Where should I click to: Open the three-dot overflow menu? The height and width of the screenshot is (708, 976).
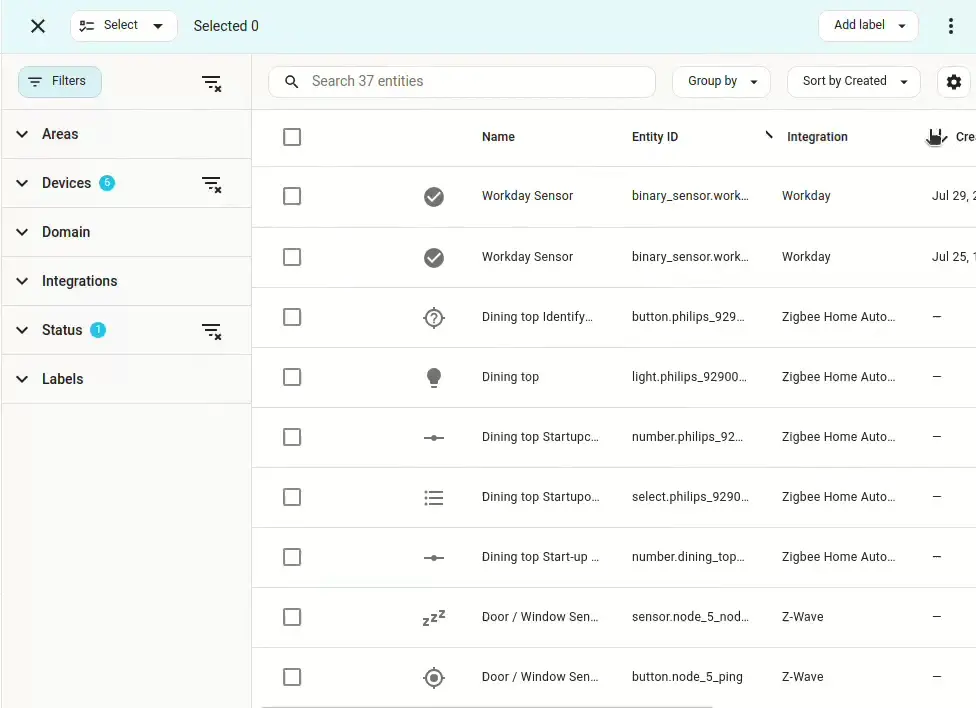point(951,25)
